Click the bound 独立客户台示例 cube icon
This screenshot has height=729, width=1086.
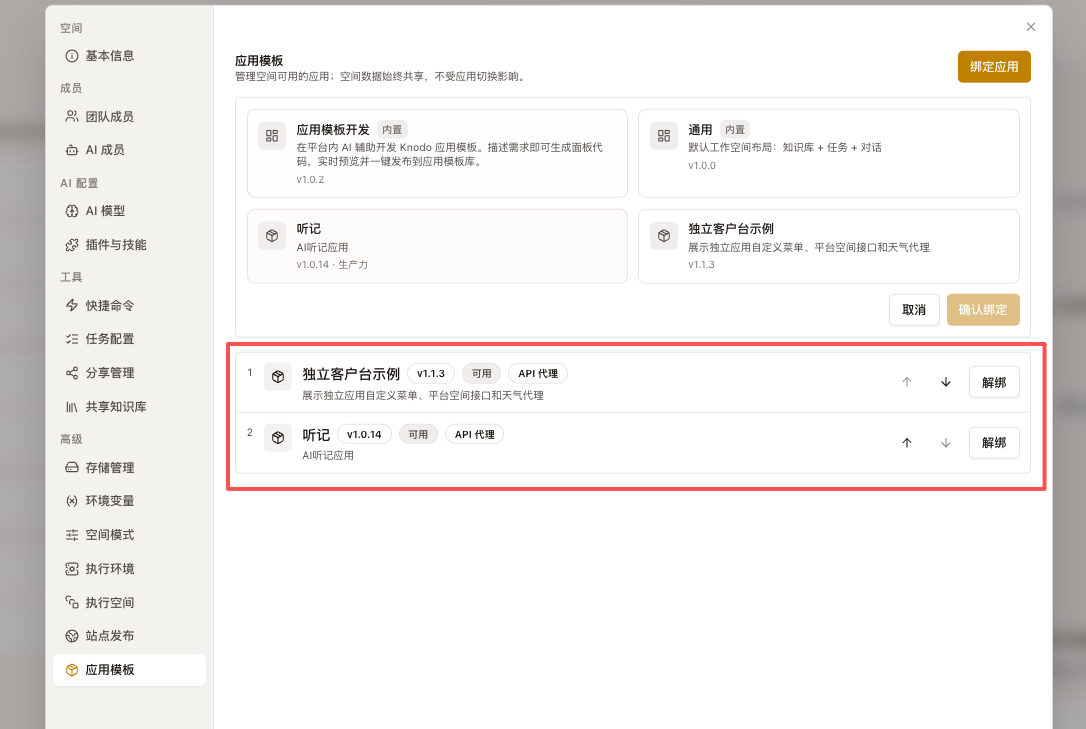tap(278, 377)
